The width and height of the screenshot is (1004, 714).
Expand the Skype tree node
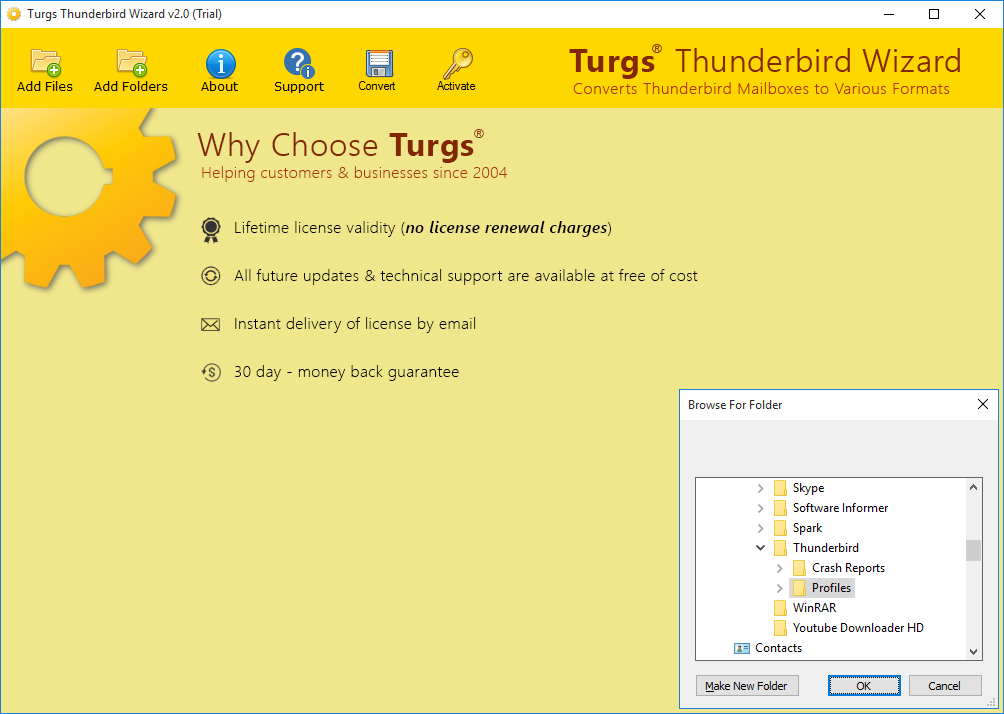pos(760,488)
